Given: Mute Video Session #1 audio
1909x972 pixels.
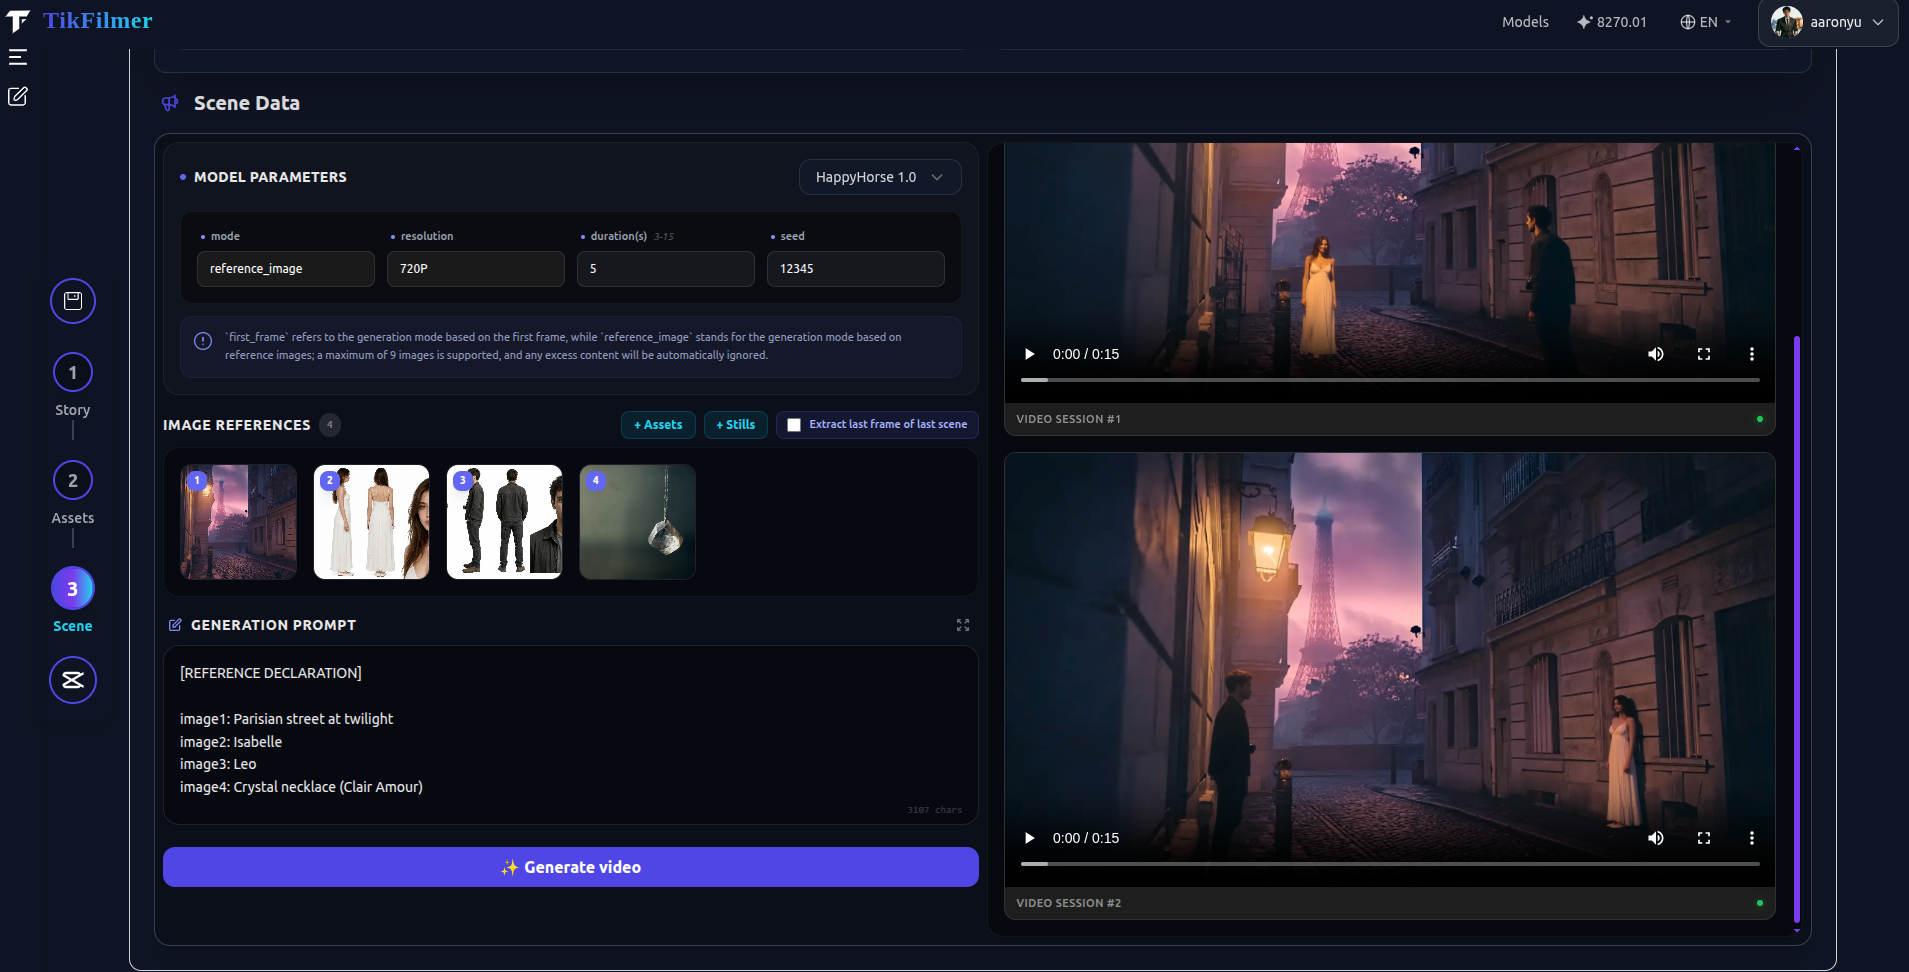Looking at the screenshot, I should click(x=1656, y=354).
